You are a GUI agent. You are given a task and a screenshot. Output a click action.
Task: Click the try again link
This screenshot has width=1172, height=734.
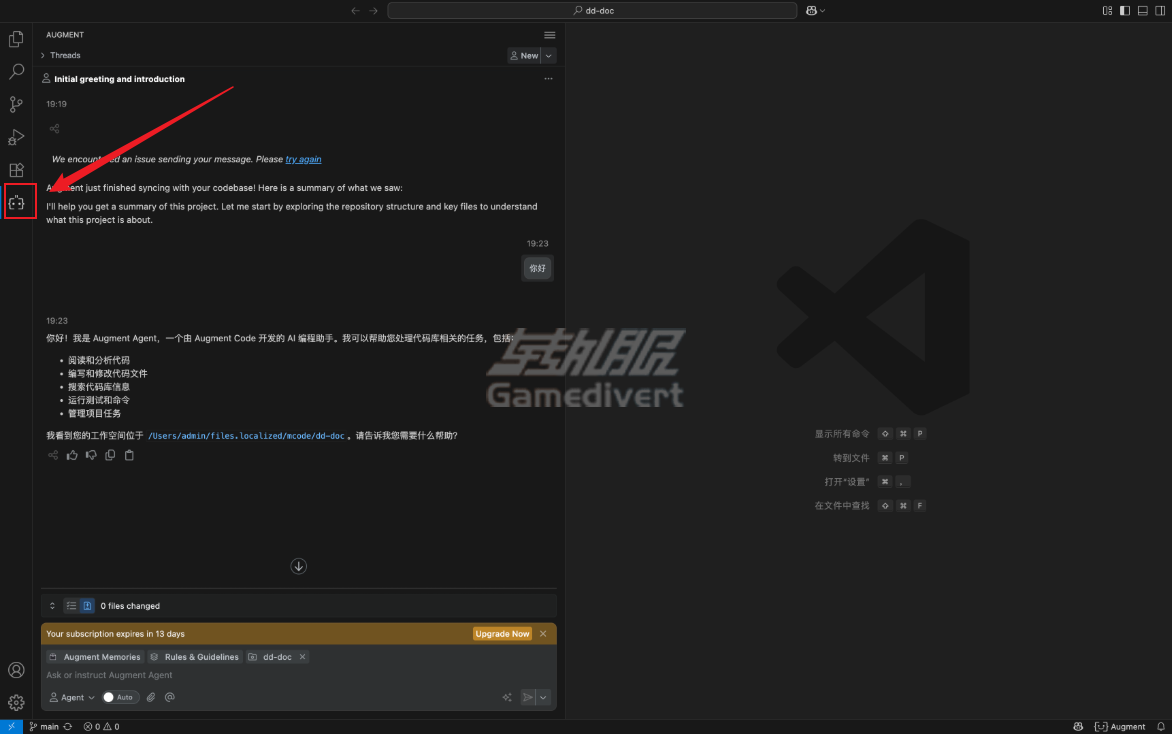click(303, 158)
